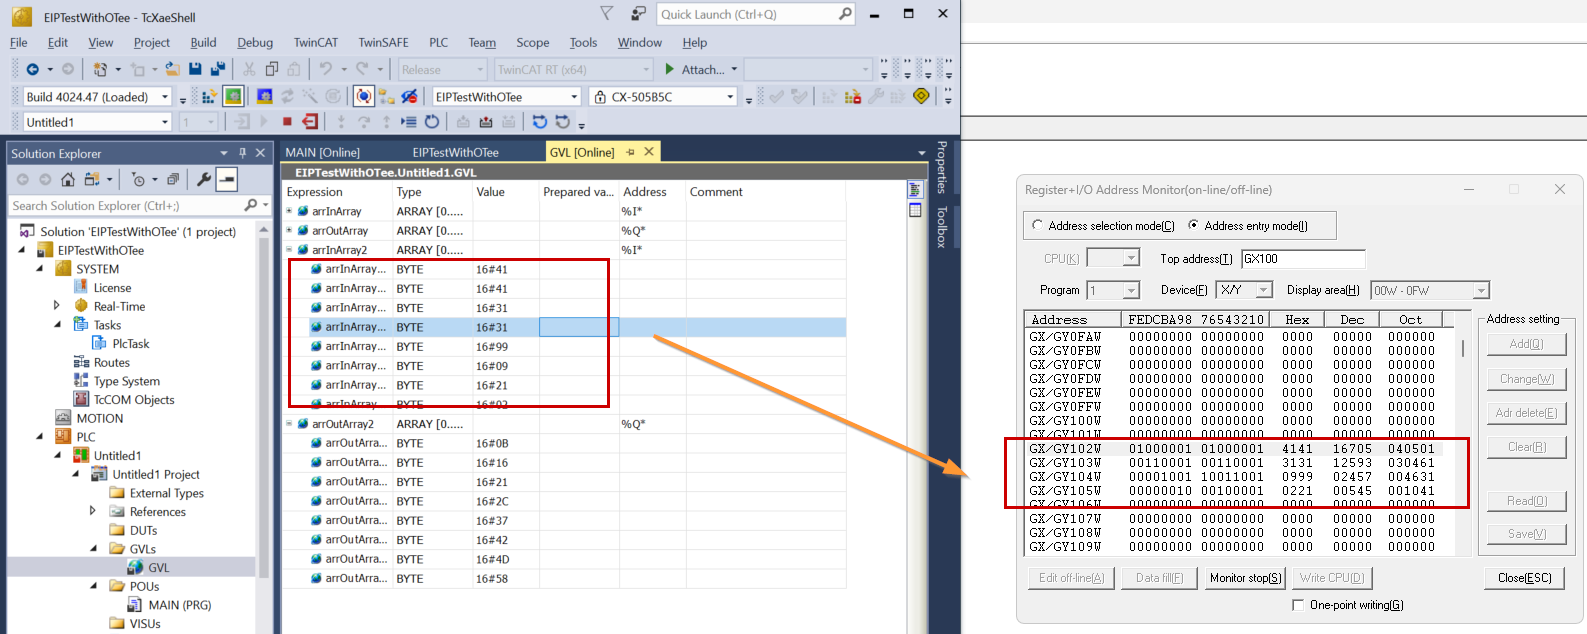Enable the One-point writing checkbox

(1298, 605)
